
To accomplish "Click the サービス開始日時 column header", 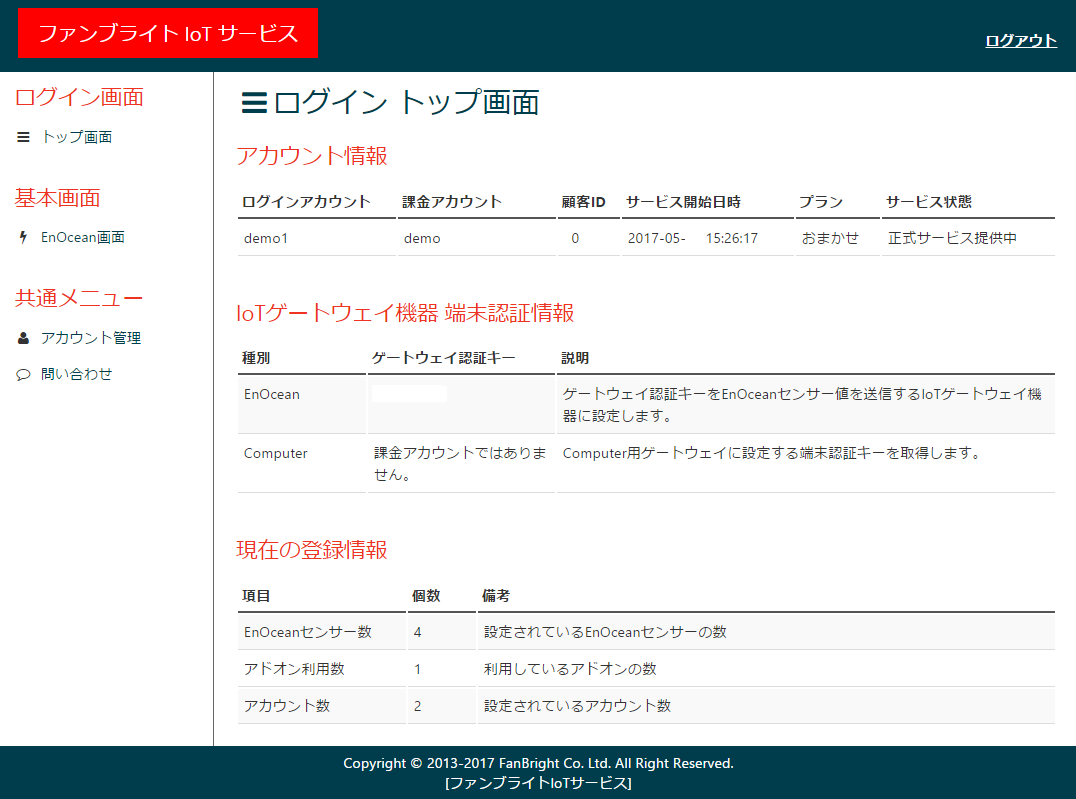I will click(x=683, y=202).
